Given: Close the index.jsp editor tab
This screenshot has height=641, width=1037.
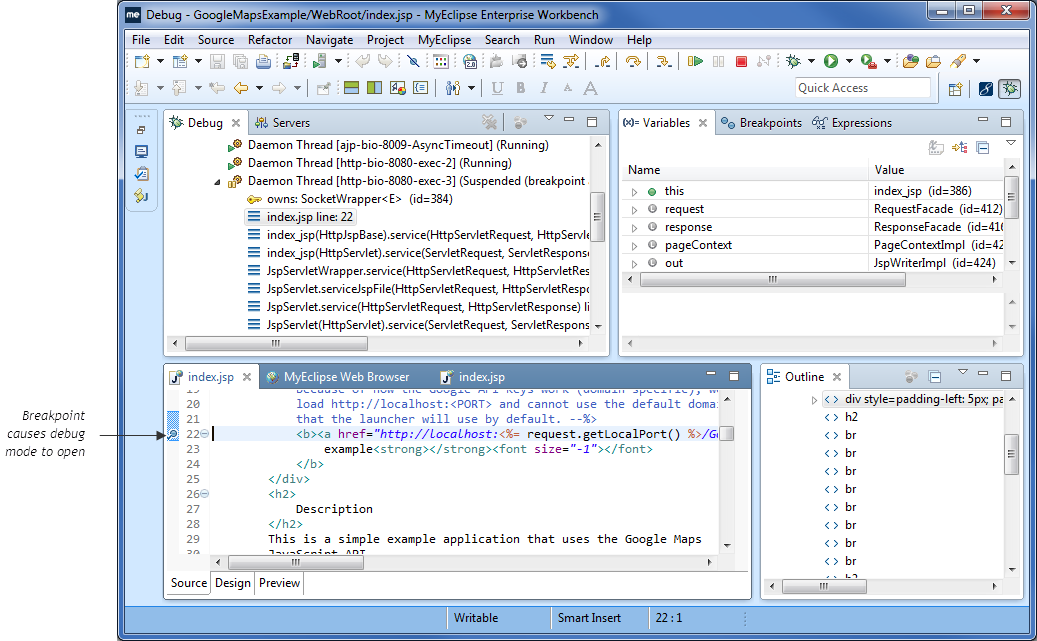Looking at the screenshot, I should pos(247,377).
